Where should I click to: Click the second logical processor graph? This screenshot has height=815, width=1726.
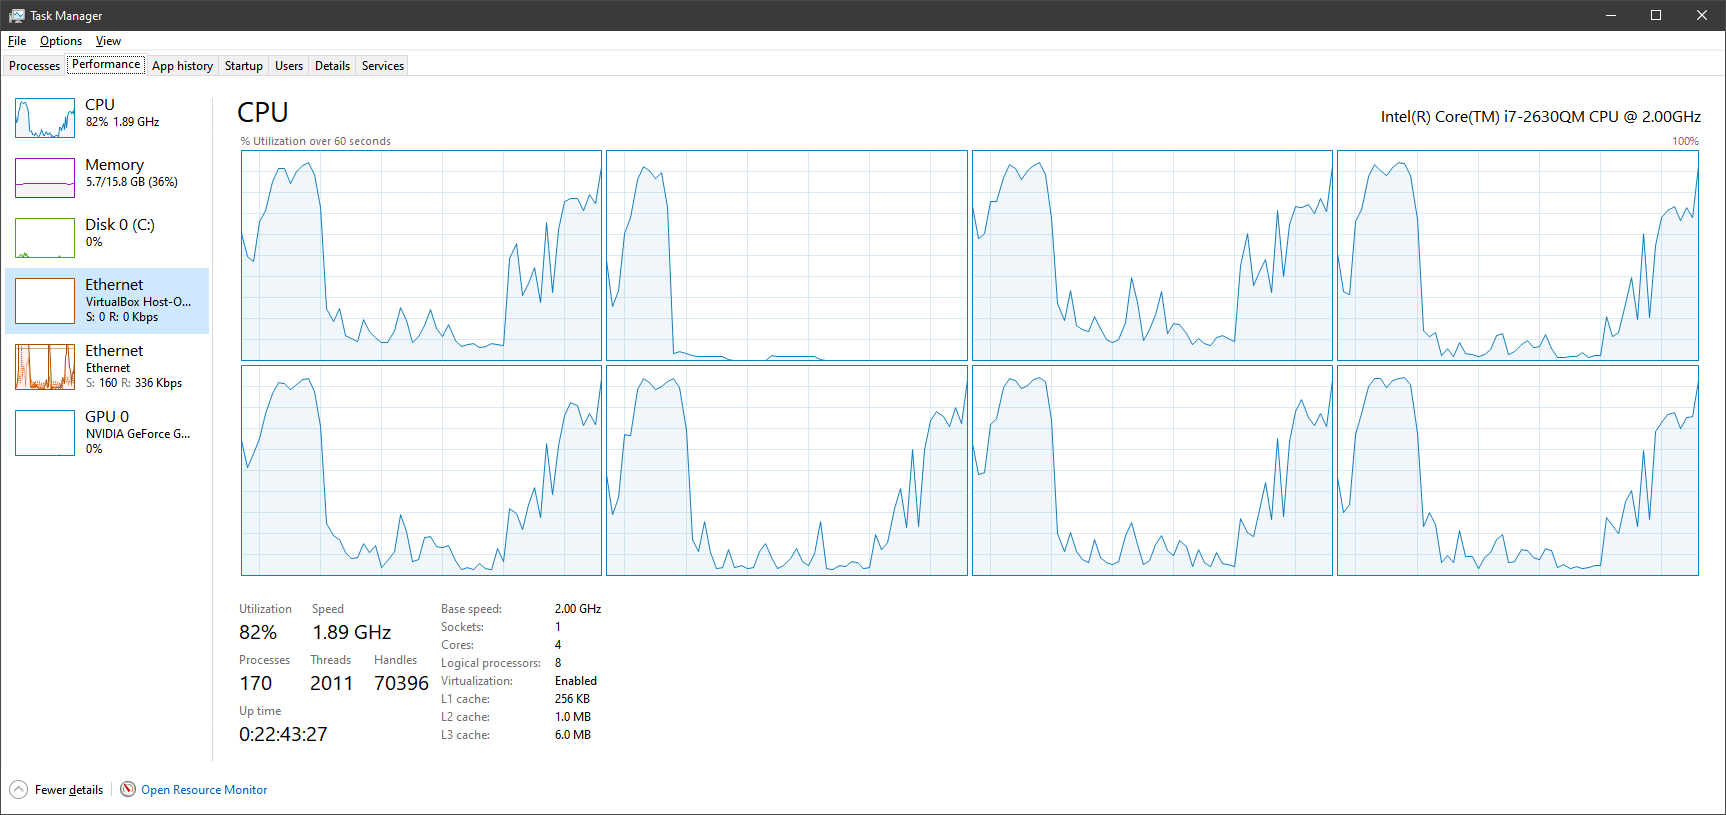tap(787, 255)
